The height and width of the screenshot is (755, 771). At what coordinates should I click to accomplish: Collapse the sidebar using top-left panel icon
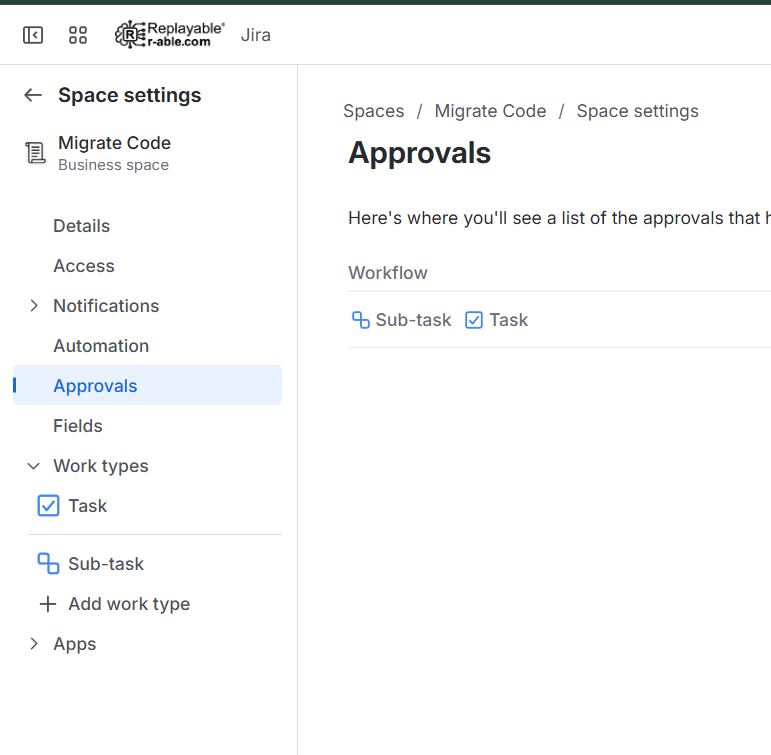pyautogui.click(x=33, y=35)
